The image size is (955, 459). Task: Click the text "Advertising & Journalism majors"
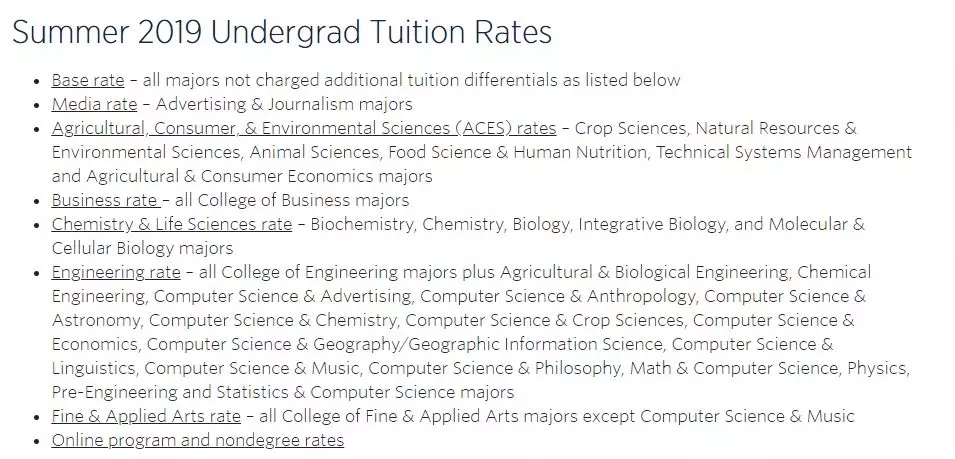[x=284, y=104]
